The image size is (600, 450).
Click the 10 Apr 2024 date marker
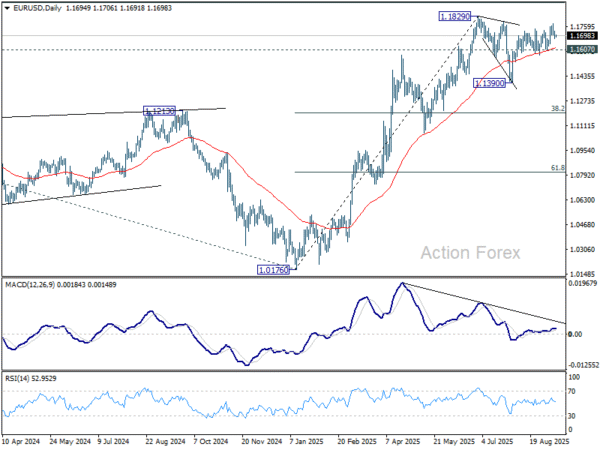[21, 442]
